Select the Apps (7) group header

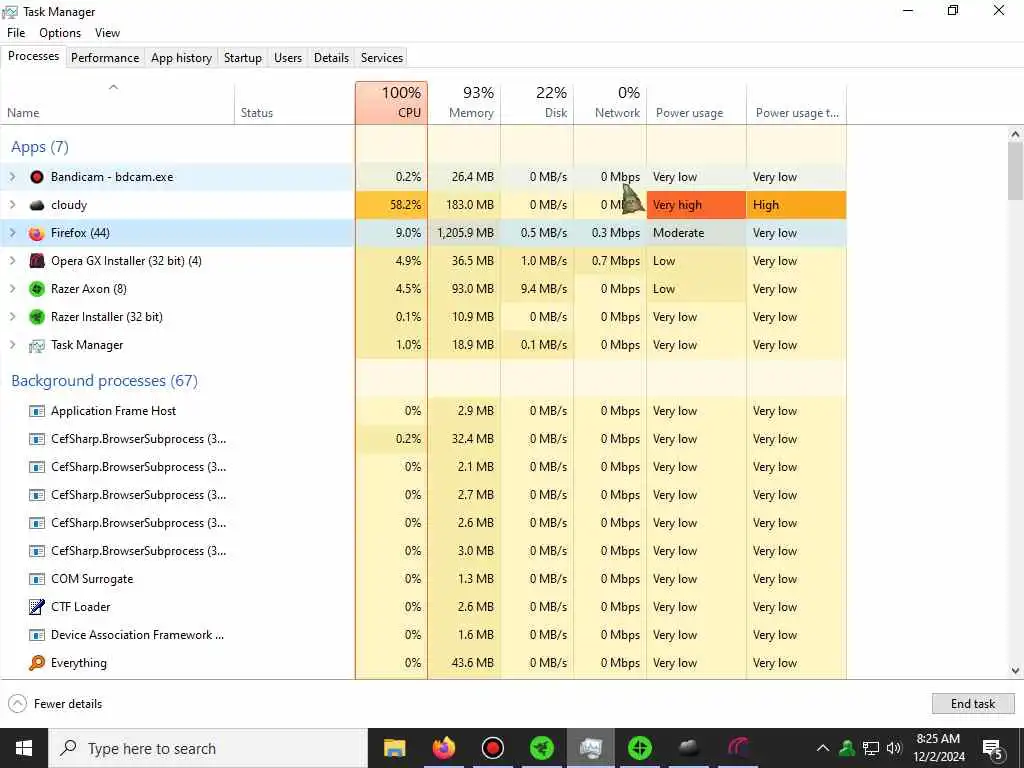click(40, 147)
